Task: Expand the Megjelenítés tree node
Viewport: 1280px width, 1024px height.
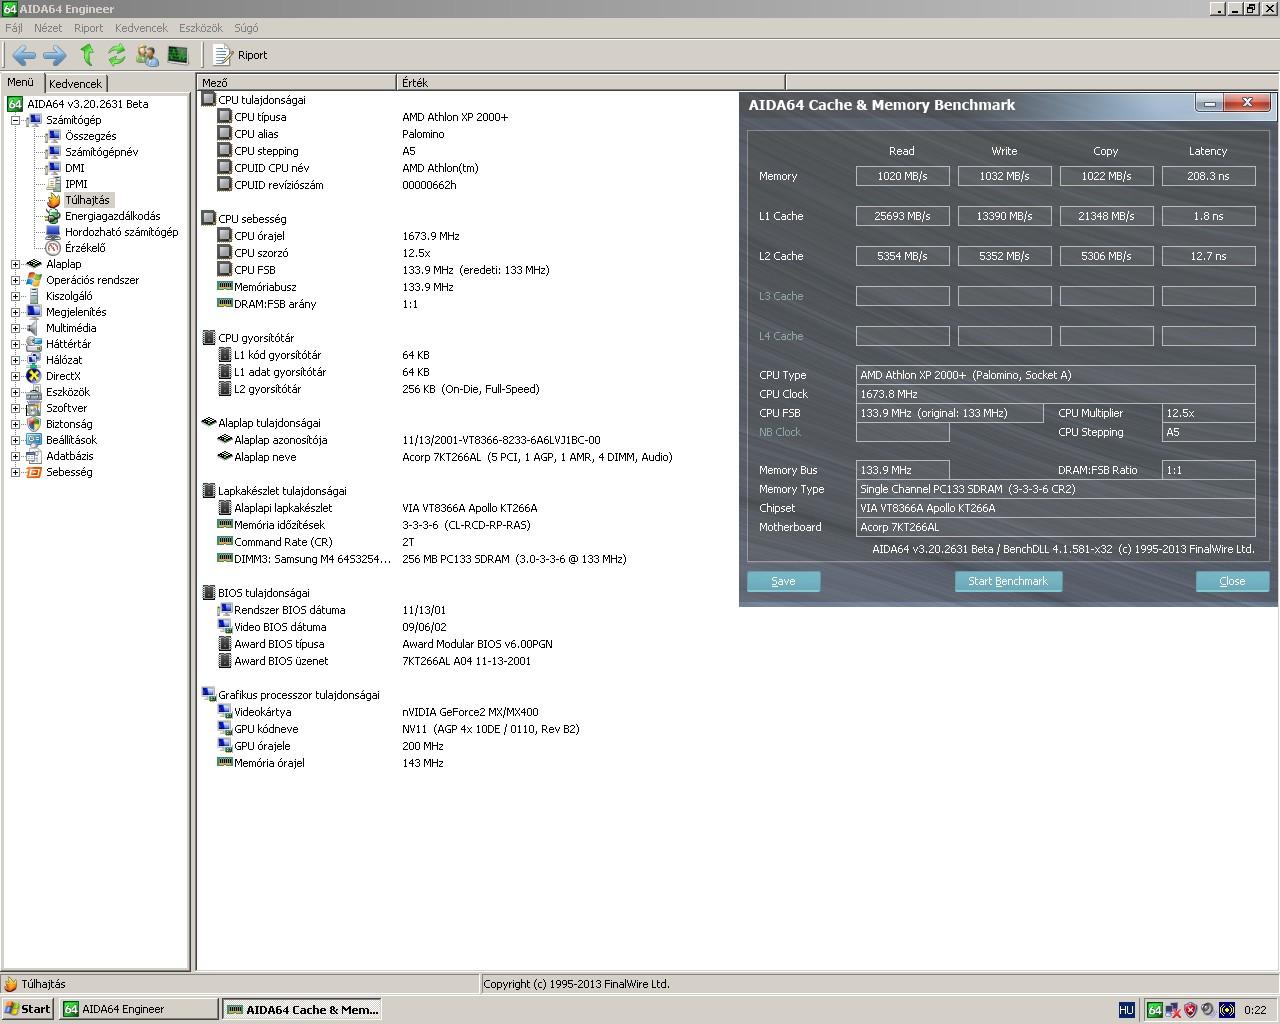Action: [x=15, y=312]
